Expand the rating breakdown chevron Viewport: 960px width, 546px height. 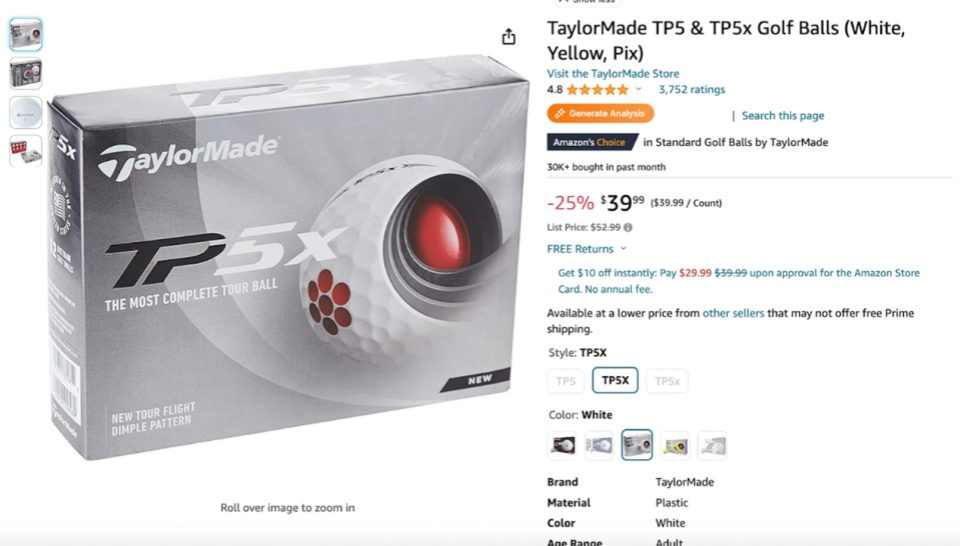(639, 89)
